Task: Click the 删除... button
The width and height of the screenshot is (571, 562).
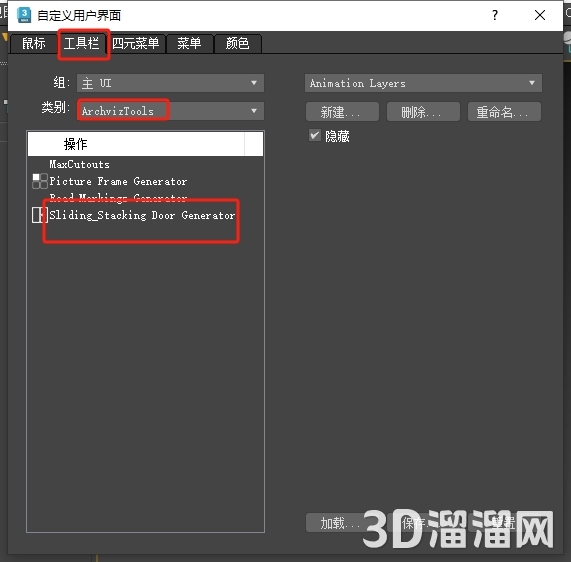Action: pyautogui.click(x=423, y=111)
